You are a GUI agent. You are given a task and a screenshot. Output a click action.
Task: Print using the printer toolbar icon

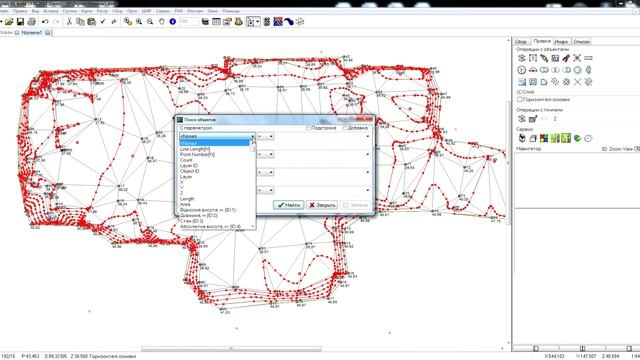tap(31, 22)
